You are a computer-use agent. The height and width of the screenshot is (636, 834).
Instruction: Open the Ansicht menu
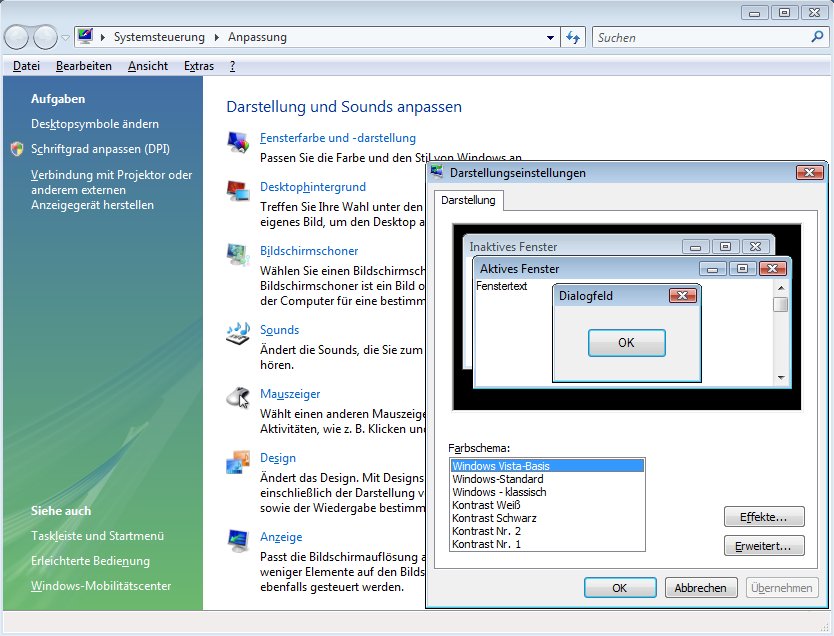(148, 66)
